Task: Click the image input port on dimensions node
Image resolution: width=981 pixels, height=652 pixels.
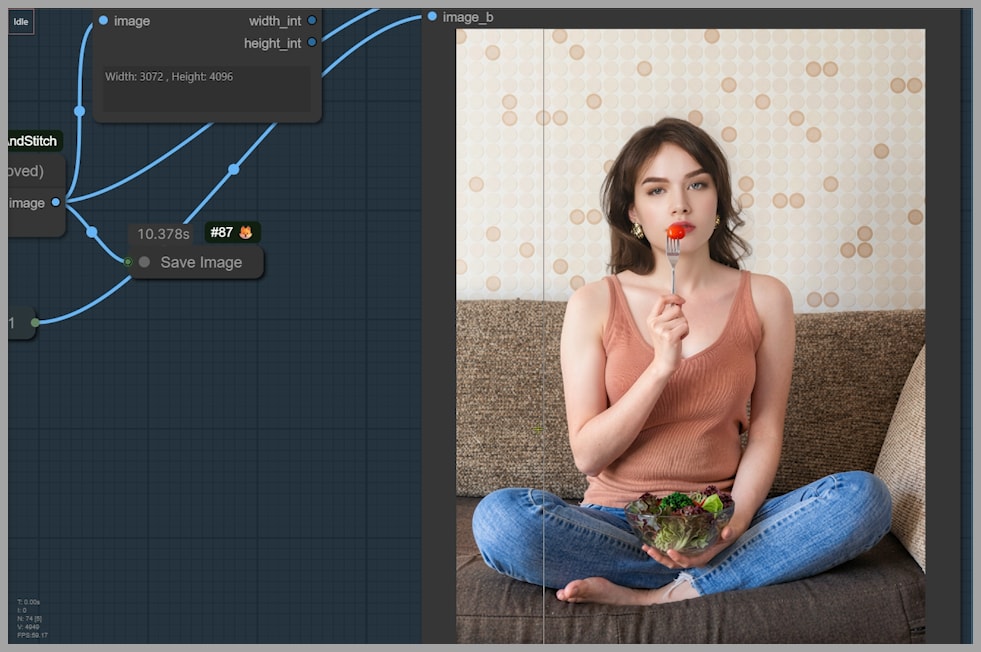Action: tap(103, 20)
